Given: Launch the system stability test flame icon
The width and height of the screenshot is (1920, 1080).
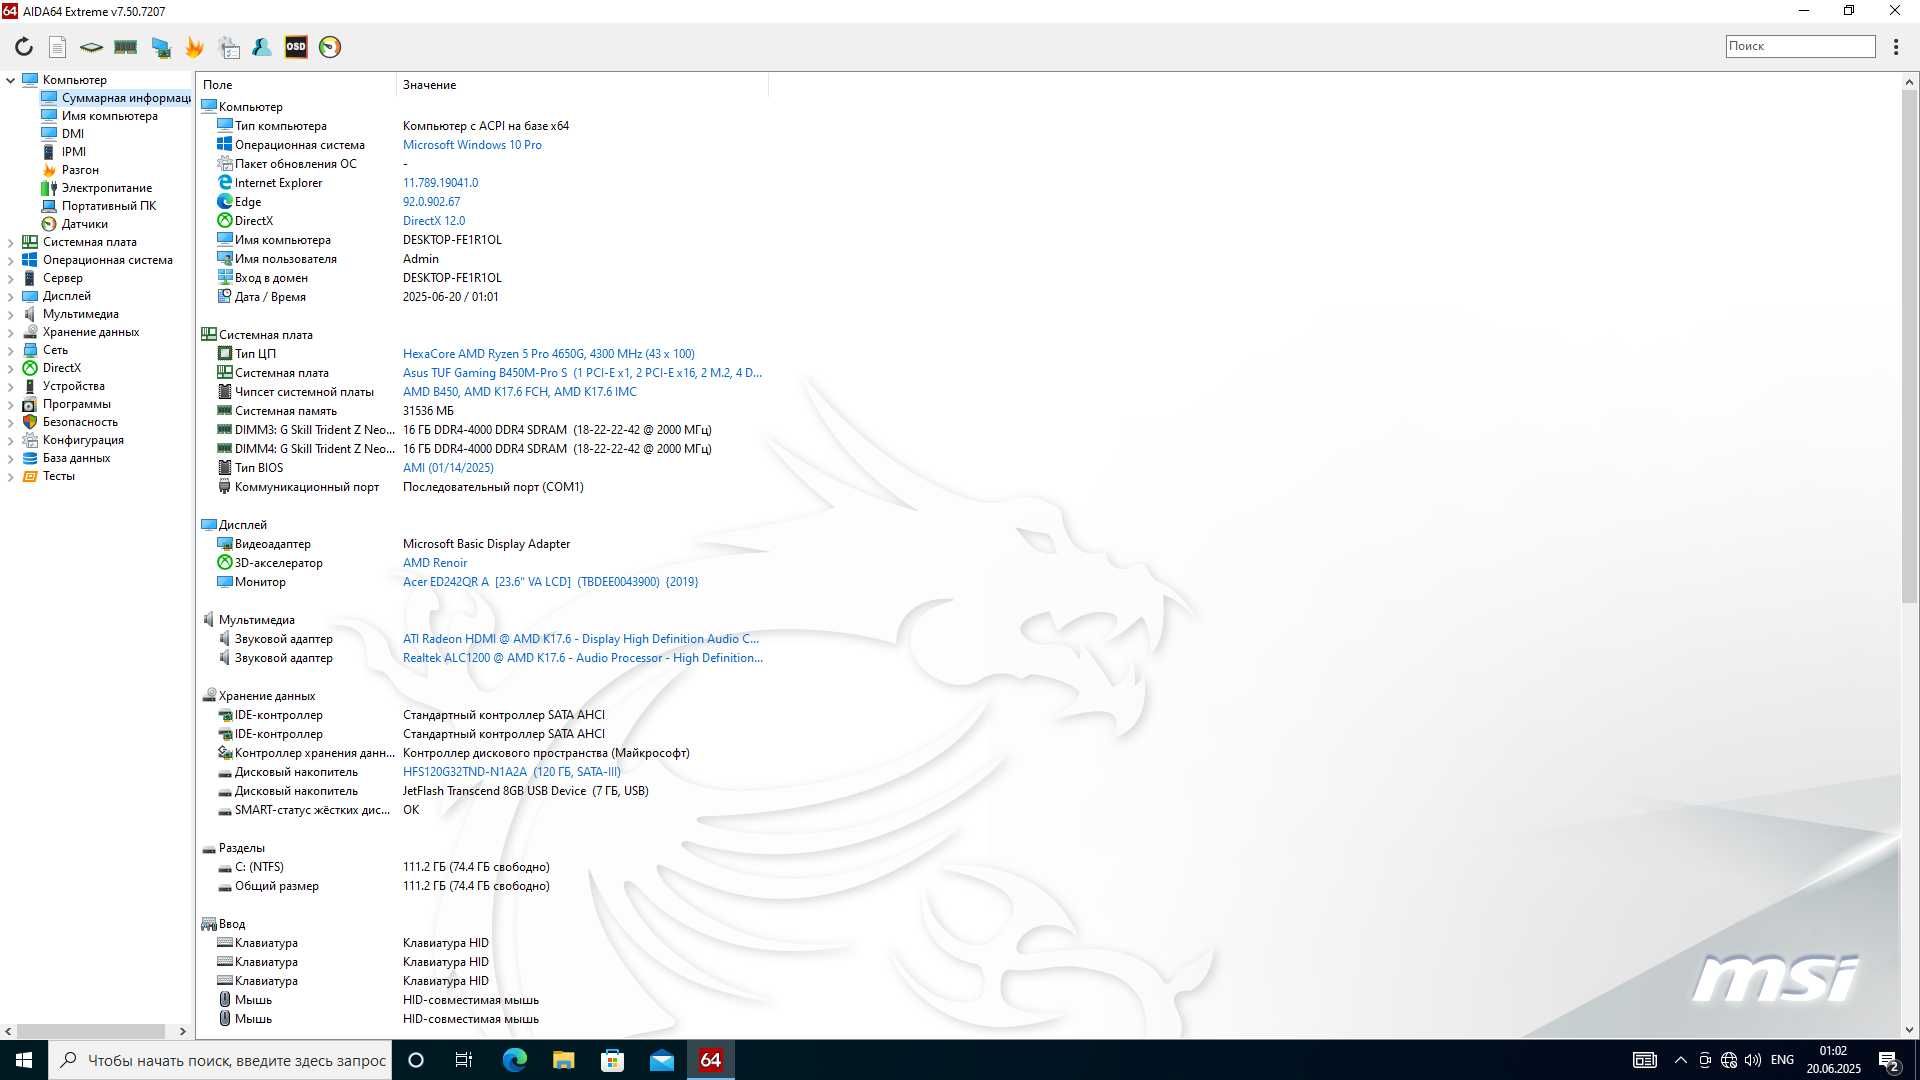Looking at the screenshot, I should 195,47.
